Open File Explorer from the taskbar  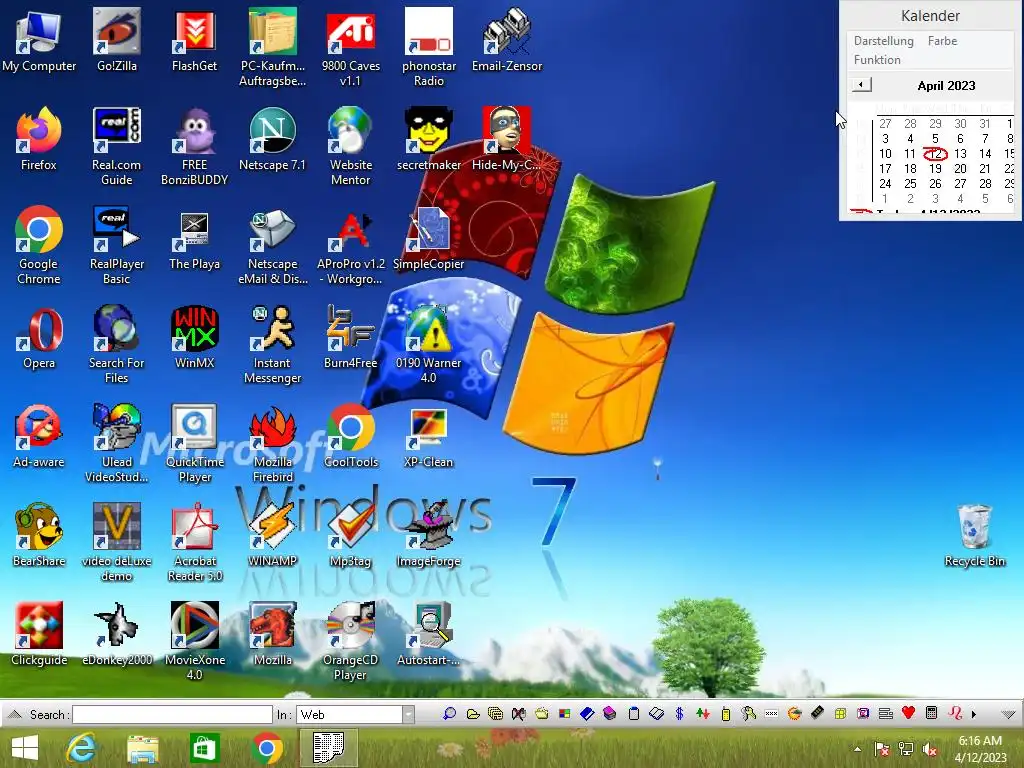coord(142,748)
